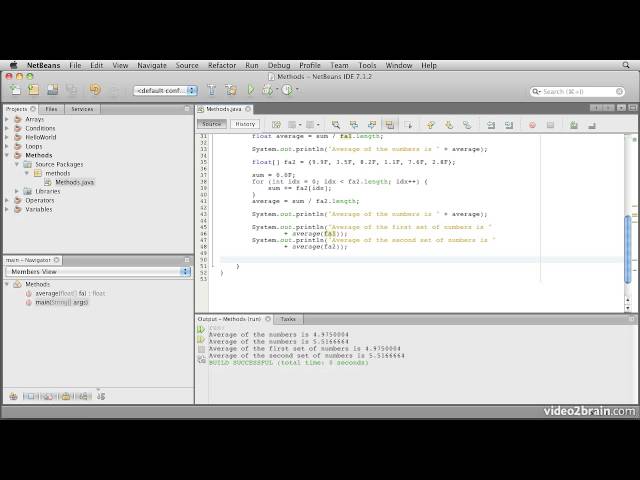
Task: Open the Navigate menu
Action: [152, 65]
